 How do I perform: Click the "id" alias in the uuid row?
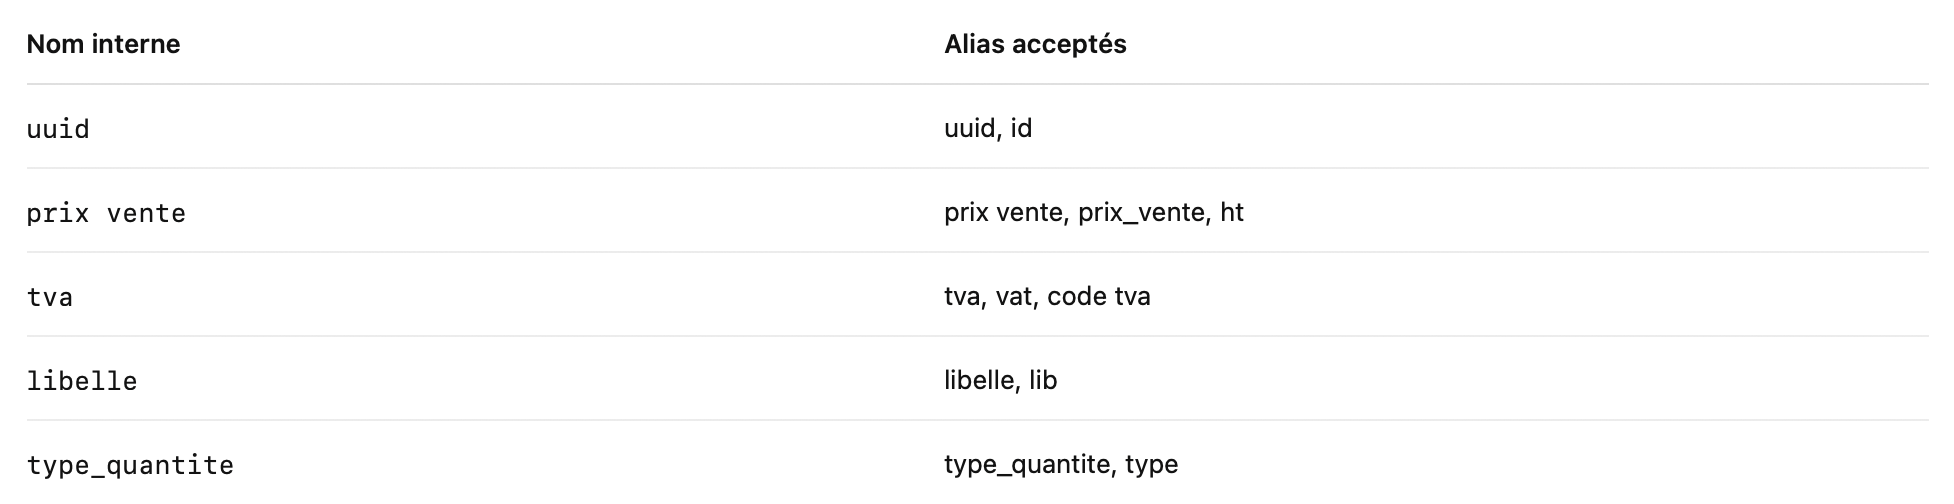1021,128
